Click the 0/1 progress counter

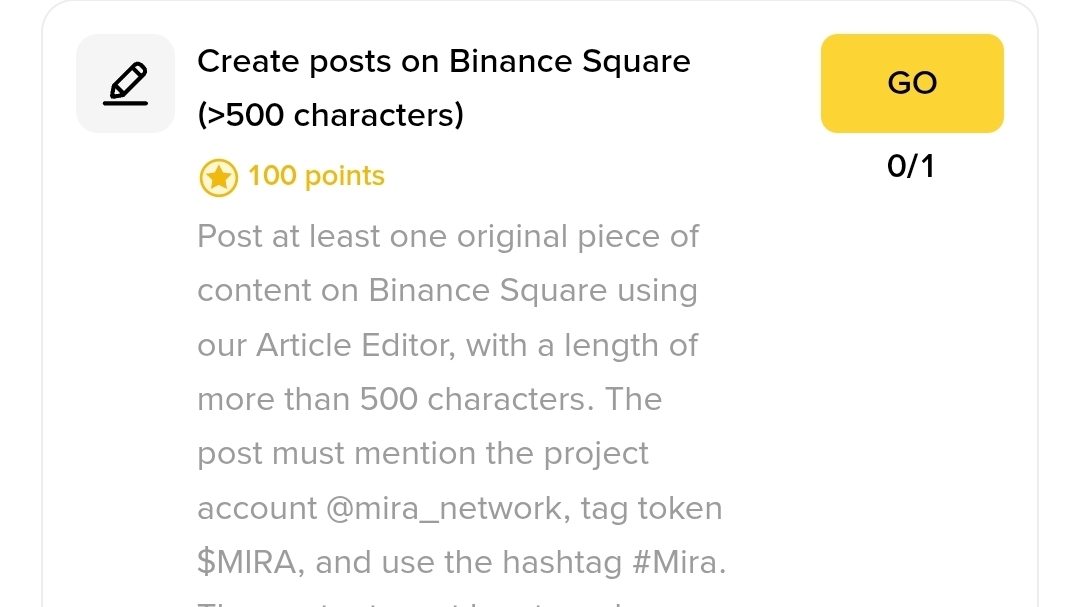(x=911, y=166)
